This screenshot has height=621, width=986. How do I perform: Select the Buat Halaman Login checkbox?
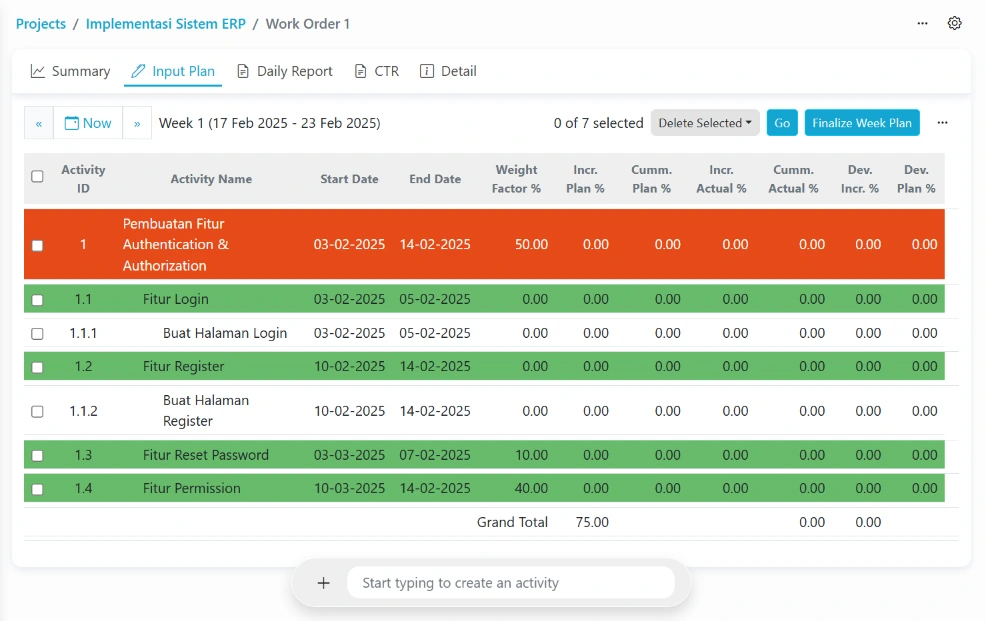click(37, 334)
